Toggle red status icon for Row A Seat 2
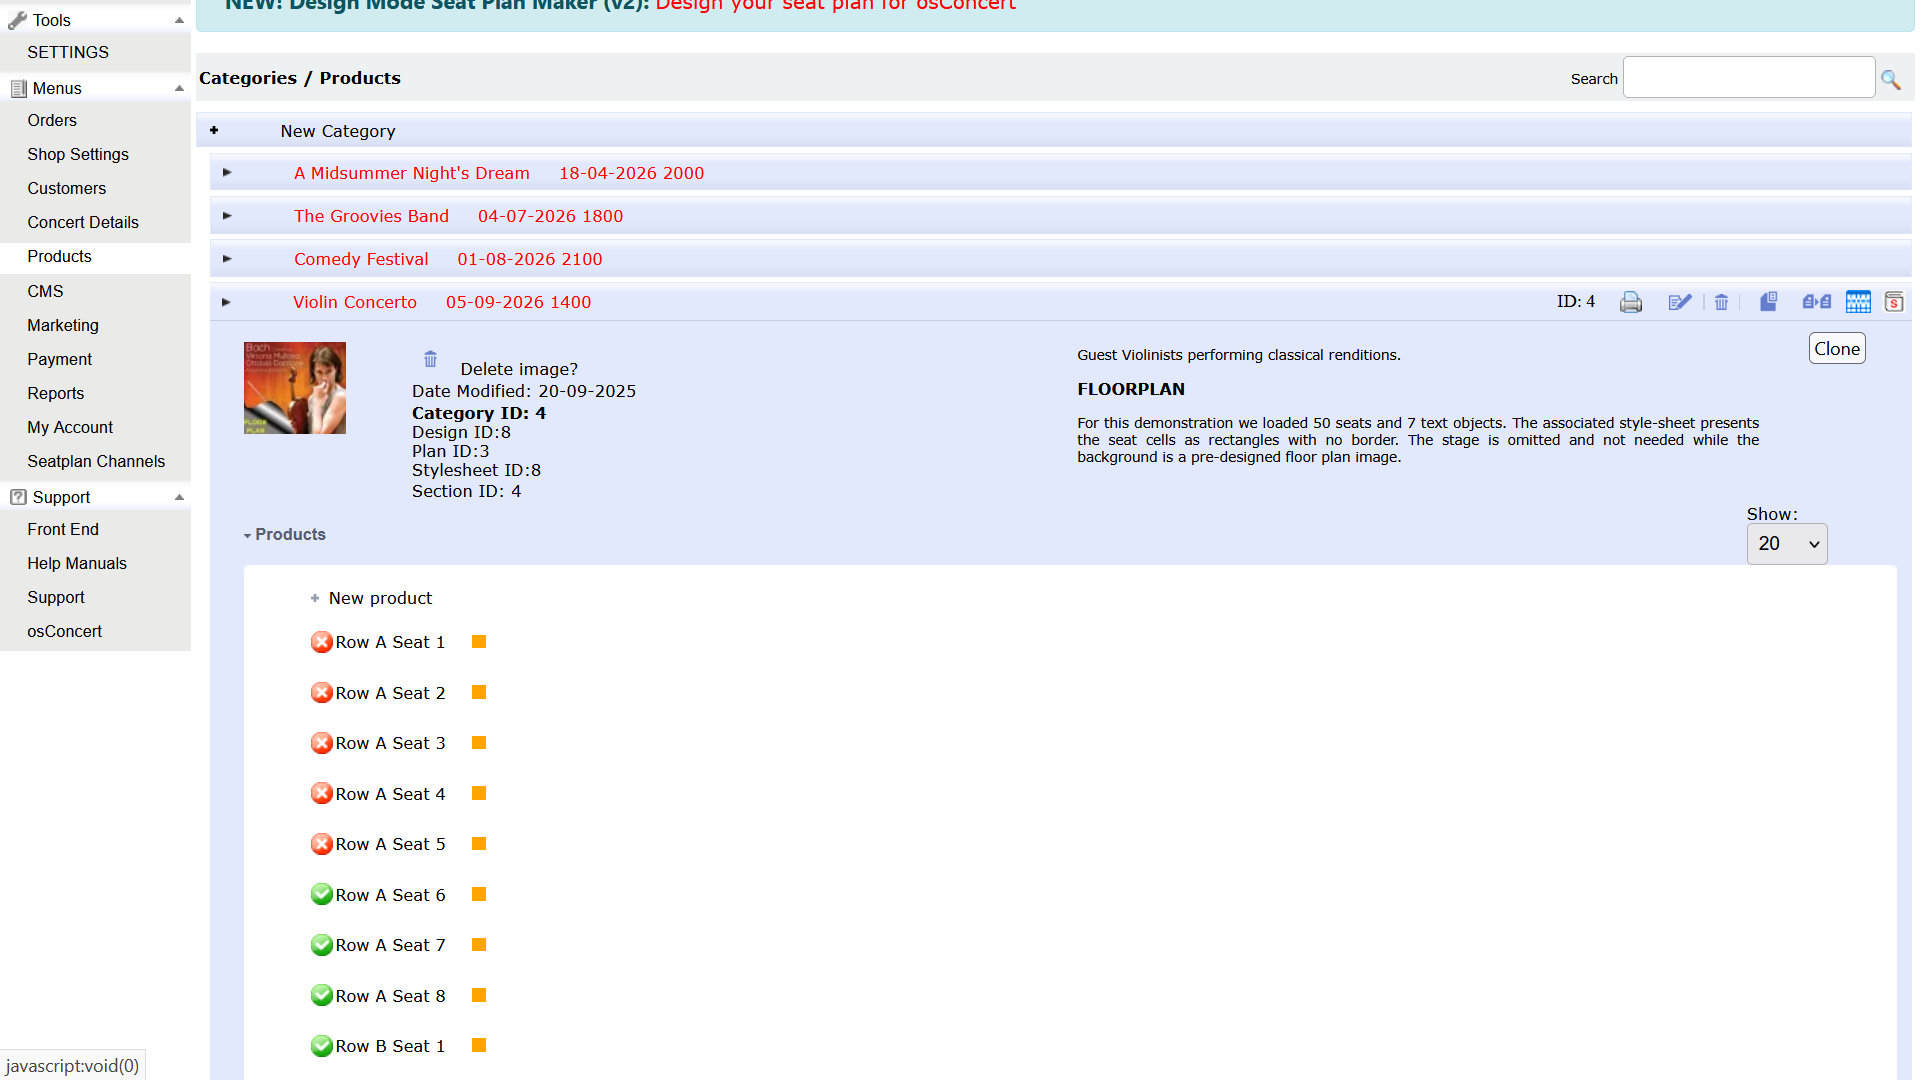Screen dimensions: 1920x1080 (x=322, y=692)
